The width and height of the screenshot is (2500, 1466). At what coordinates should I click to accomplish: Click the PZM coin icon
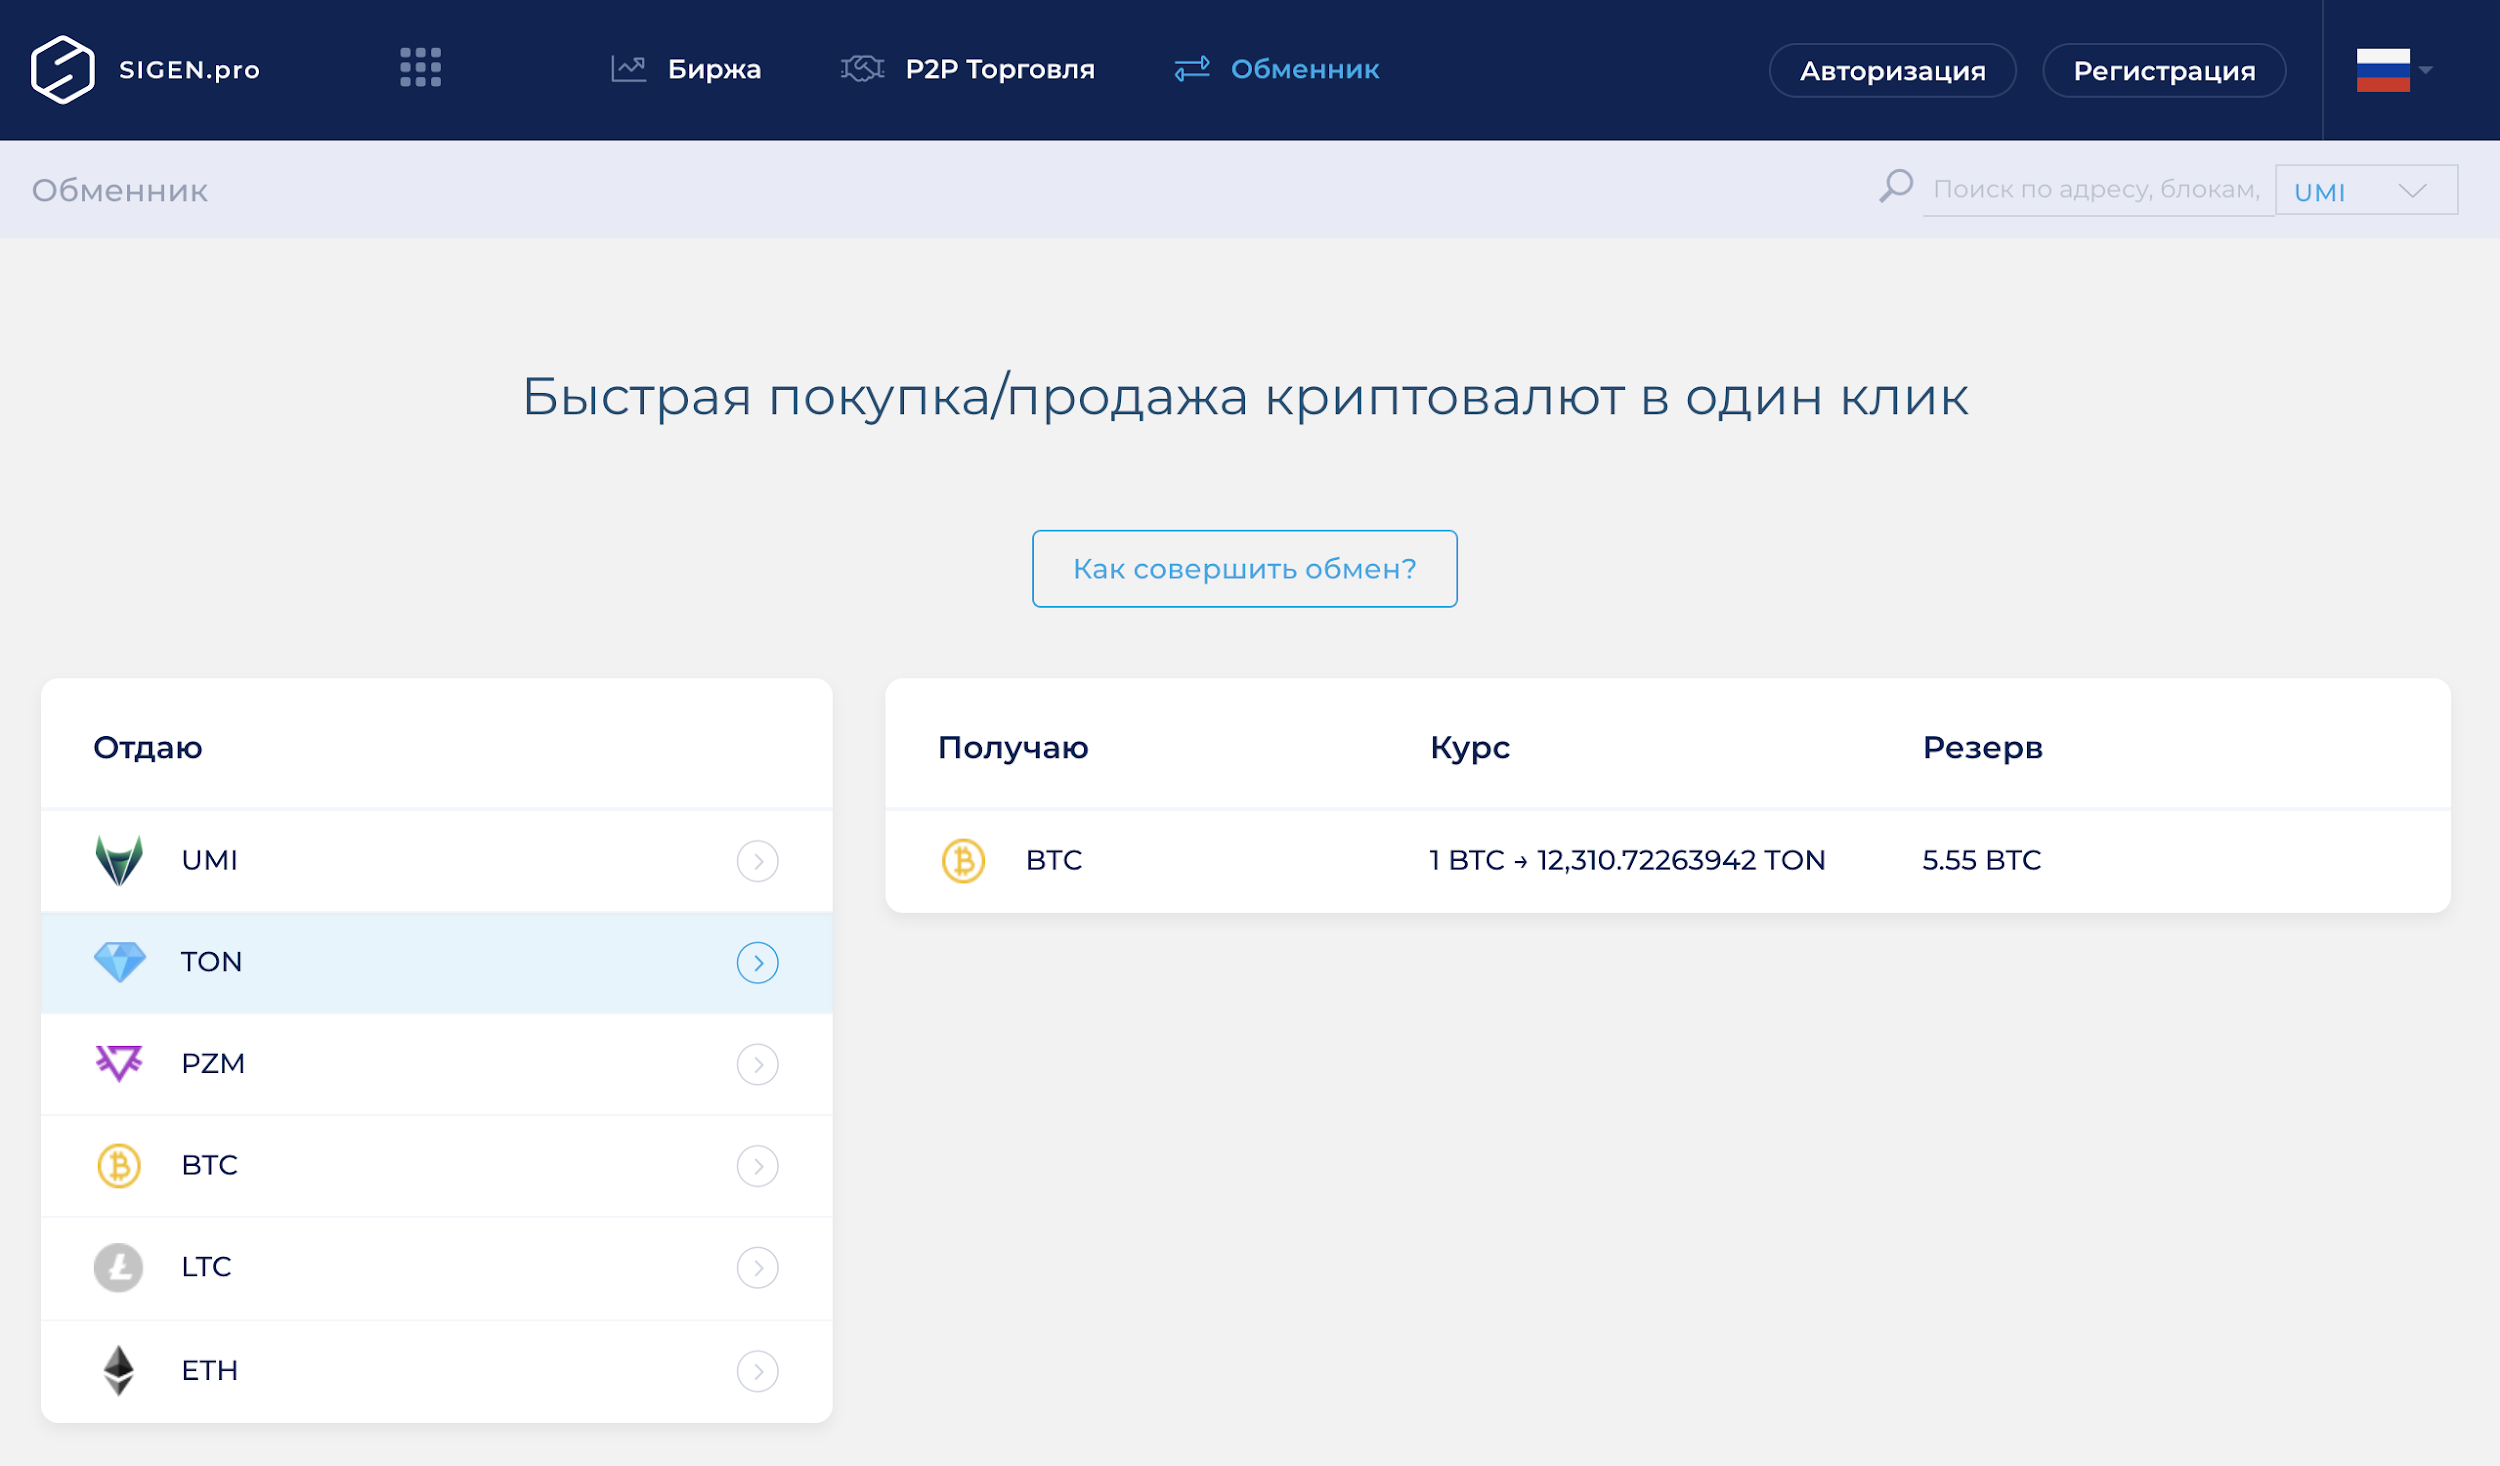point(119,1063)
